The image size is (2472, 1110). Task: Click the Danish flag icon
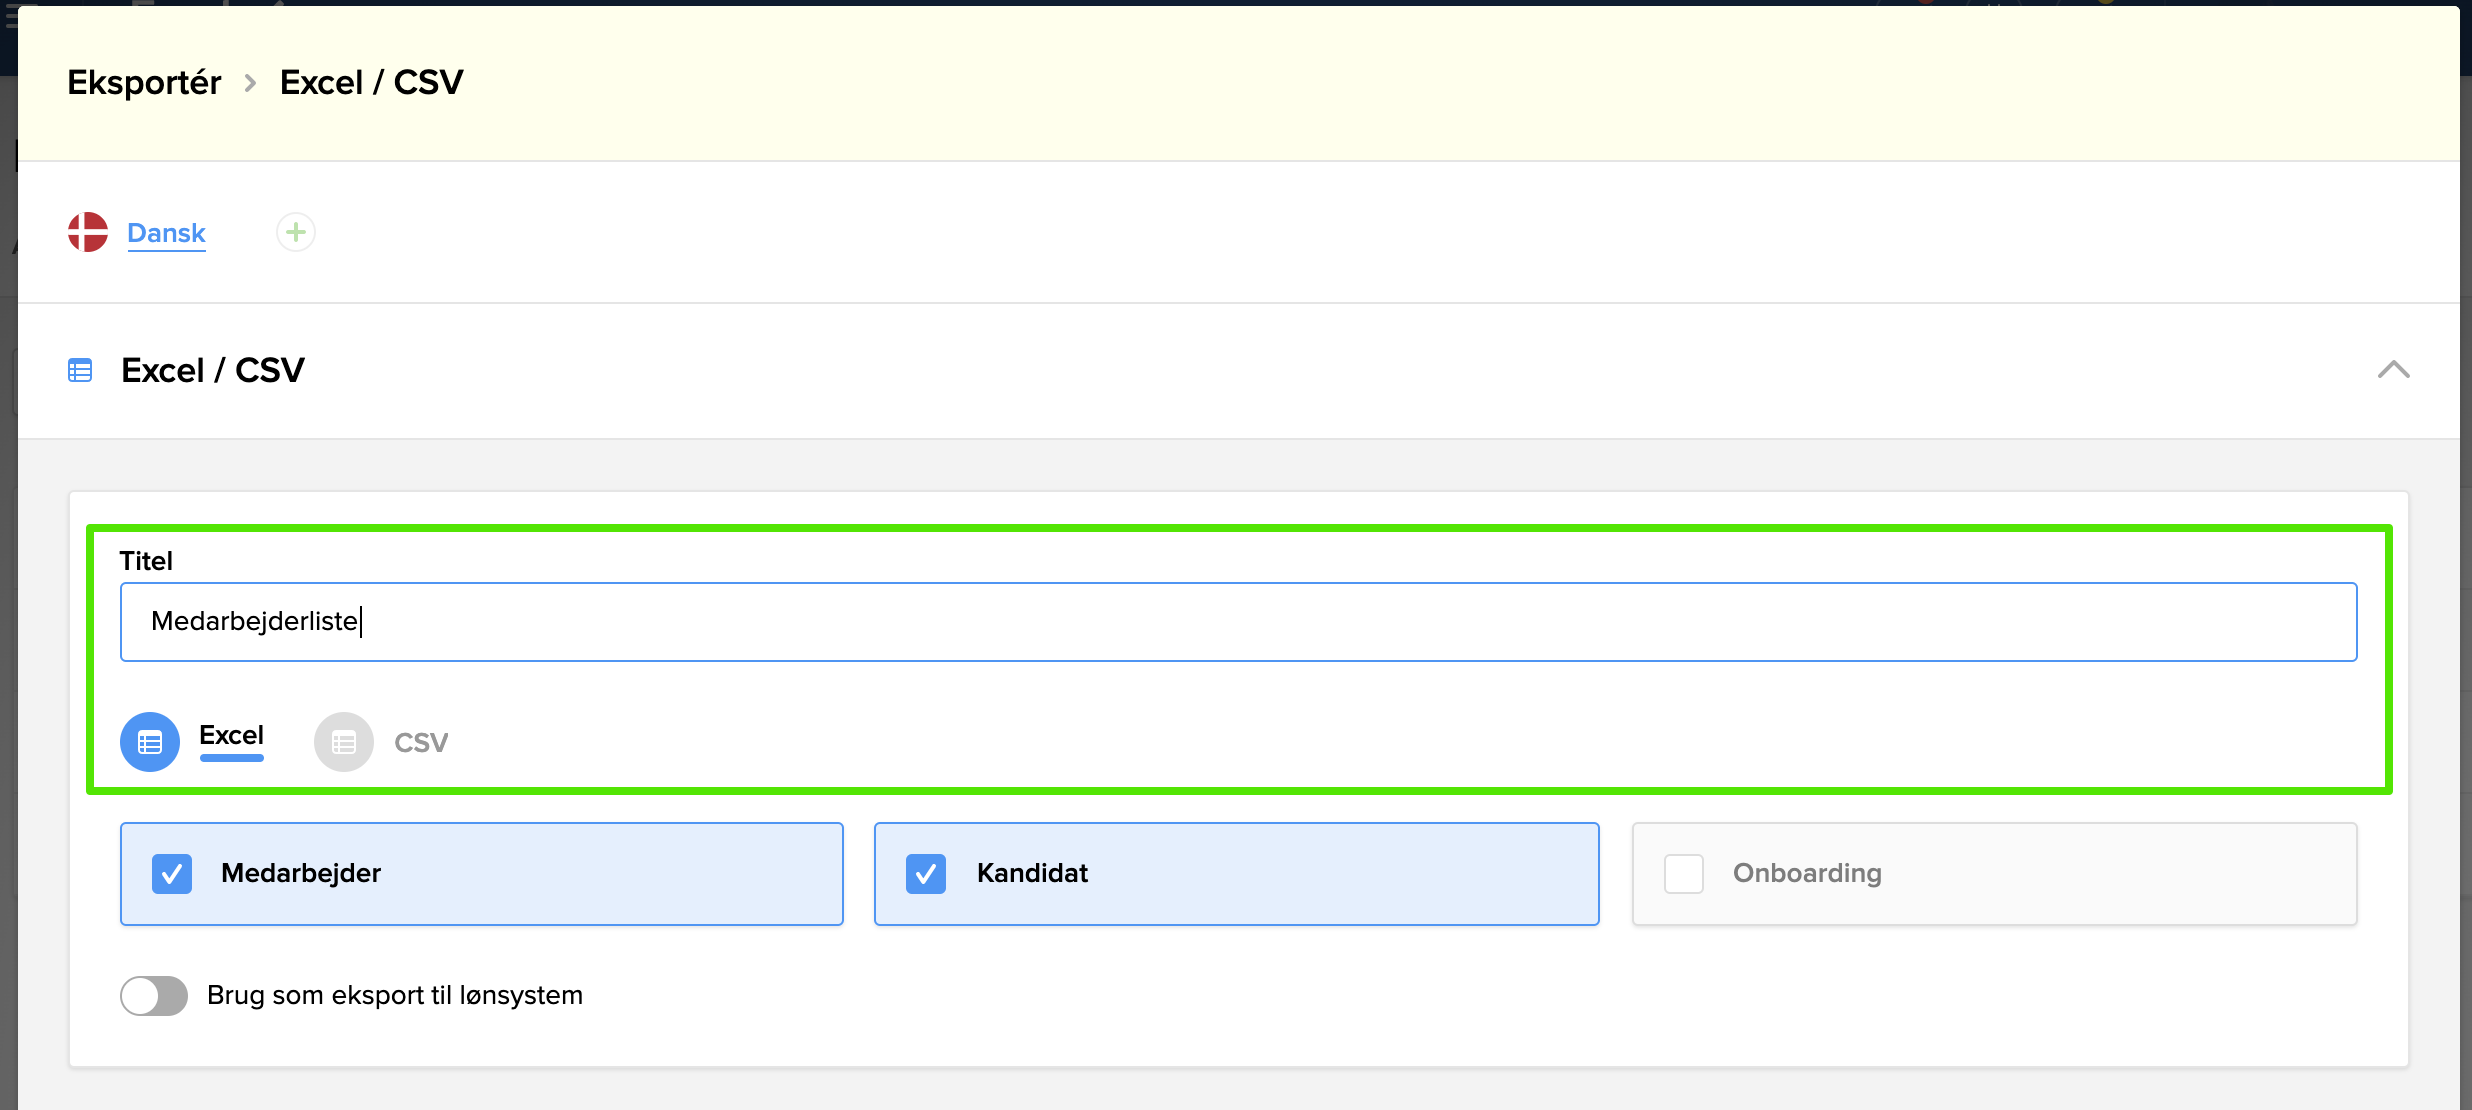(x=88, y=232)
